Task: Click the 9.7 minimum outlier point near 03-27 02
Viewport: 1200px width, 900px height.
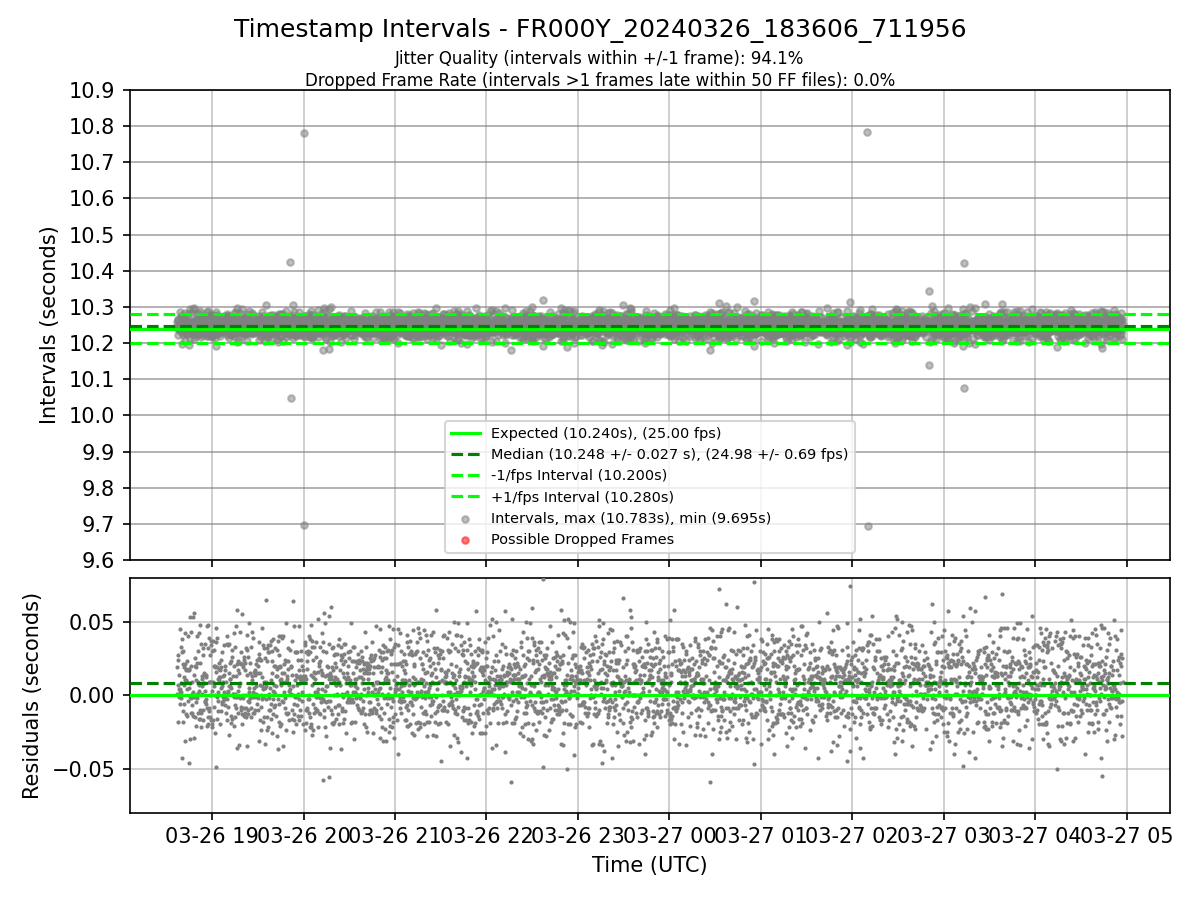Action: point(868,526)
